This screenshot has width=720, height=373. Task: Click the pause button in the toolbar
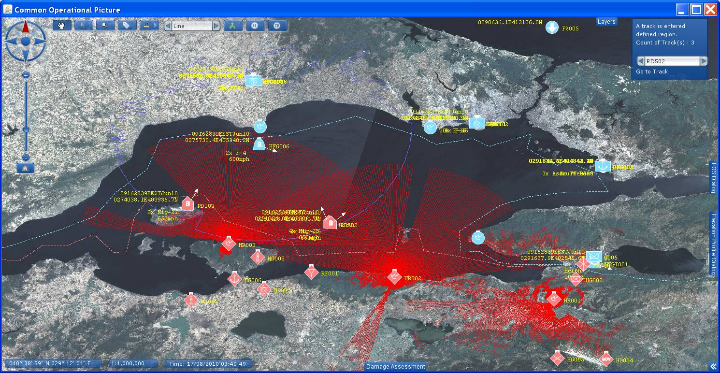pyautogui.click(x=255, y=26)
